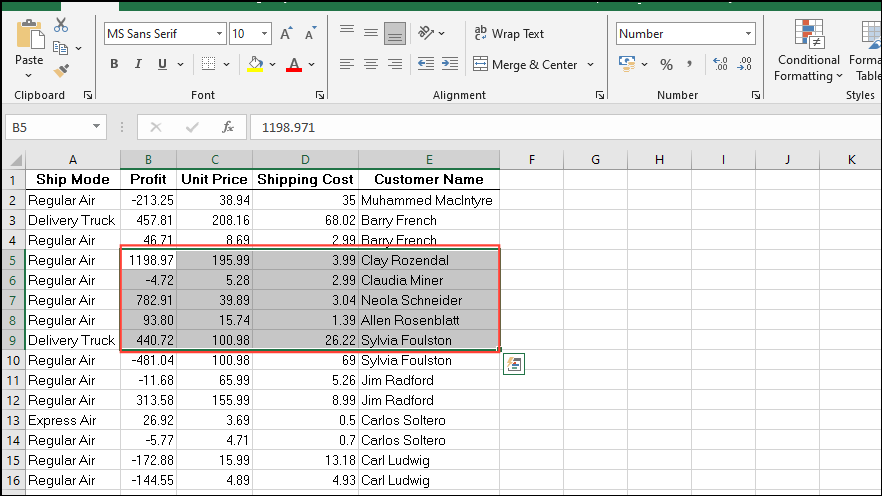Image resolution: width=882 pixels, height=496 pixels.
Task: Click the Decrease Indent icon
Action: [x=426, y=64]
